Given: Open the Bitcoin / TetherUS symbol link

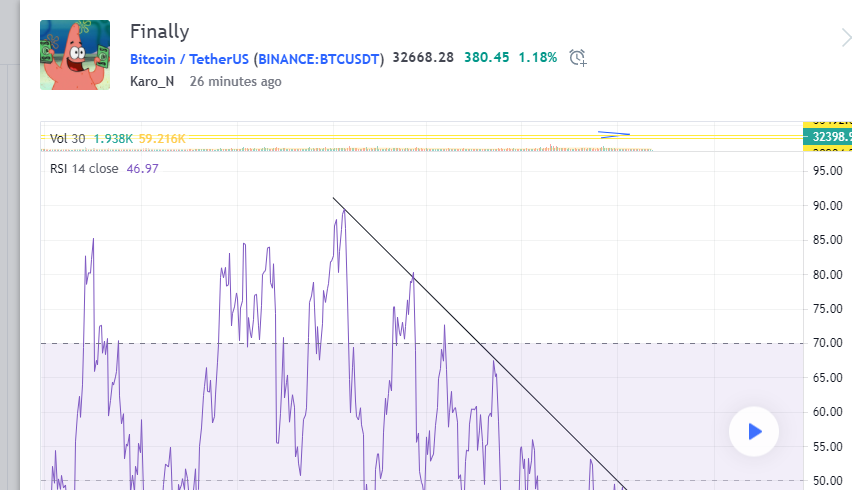Looking at the screenshot, I should (189, 59).
